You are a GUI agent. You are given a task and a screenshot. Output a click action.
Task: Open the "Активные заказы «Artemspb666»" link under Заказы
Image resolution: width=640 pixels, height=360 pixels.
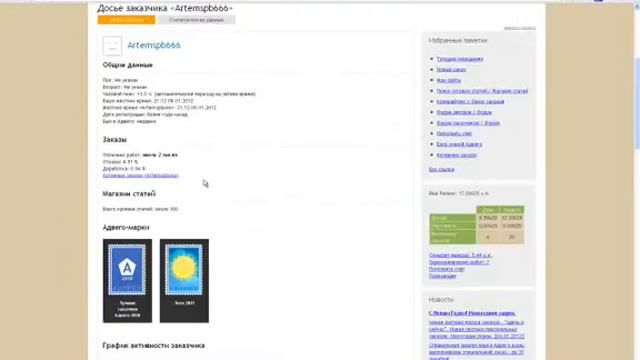[x=140, y=176]
